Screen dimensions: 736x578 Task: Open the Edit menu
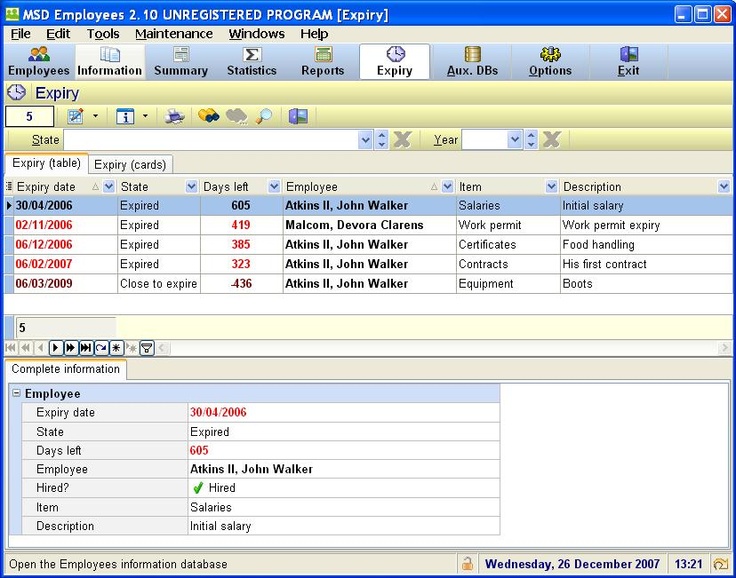(58, 34)
